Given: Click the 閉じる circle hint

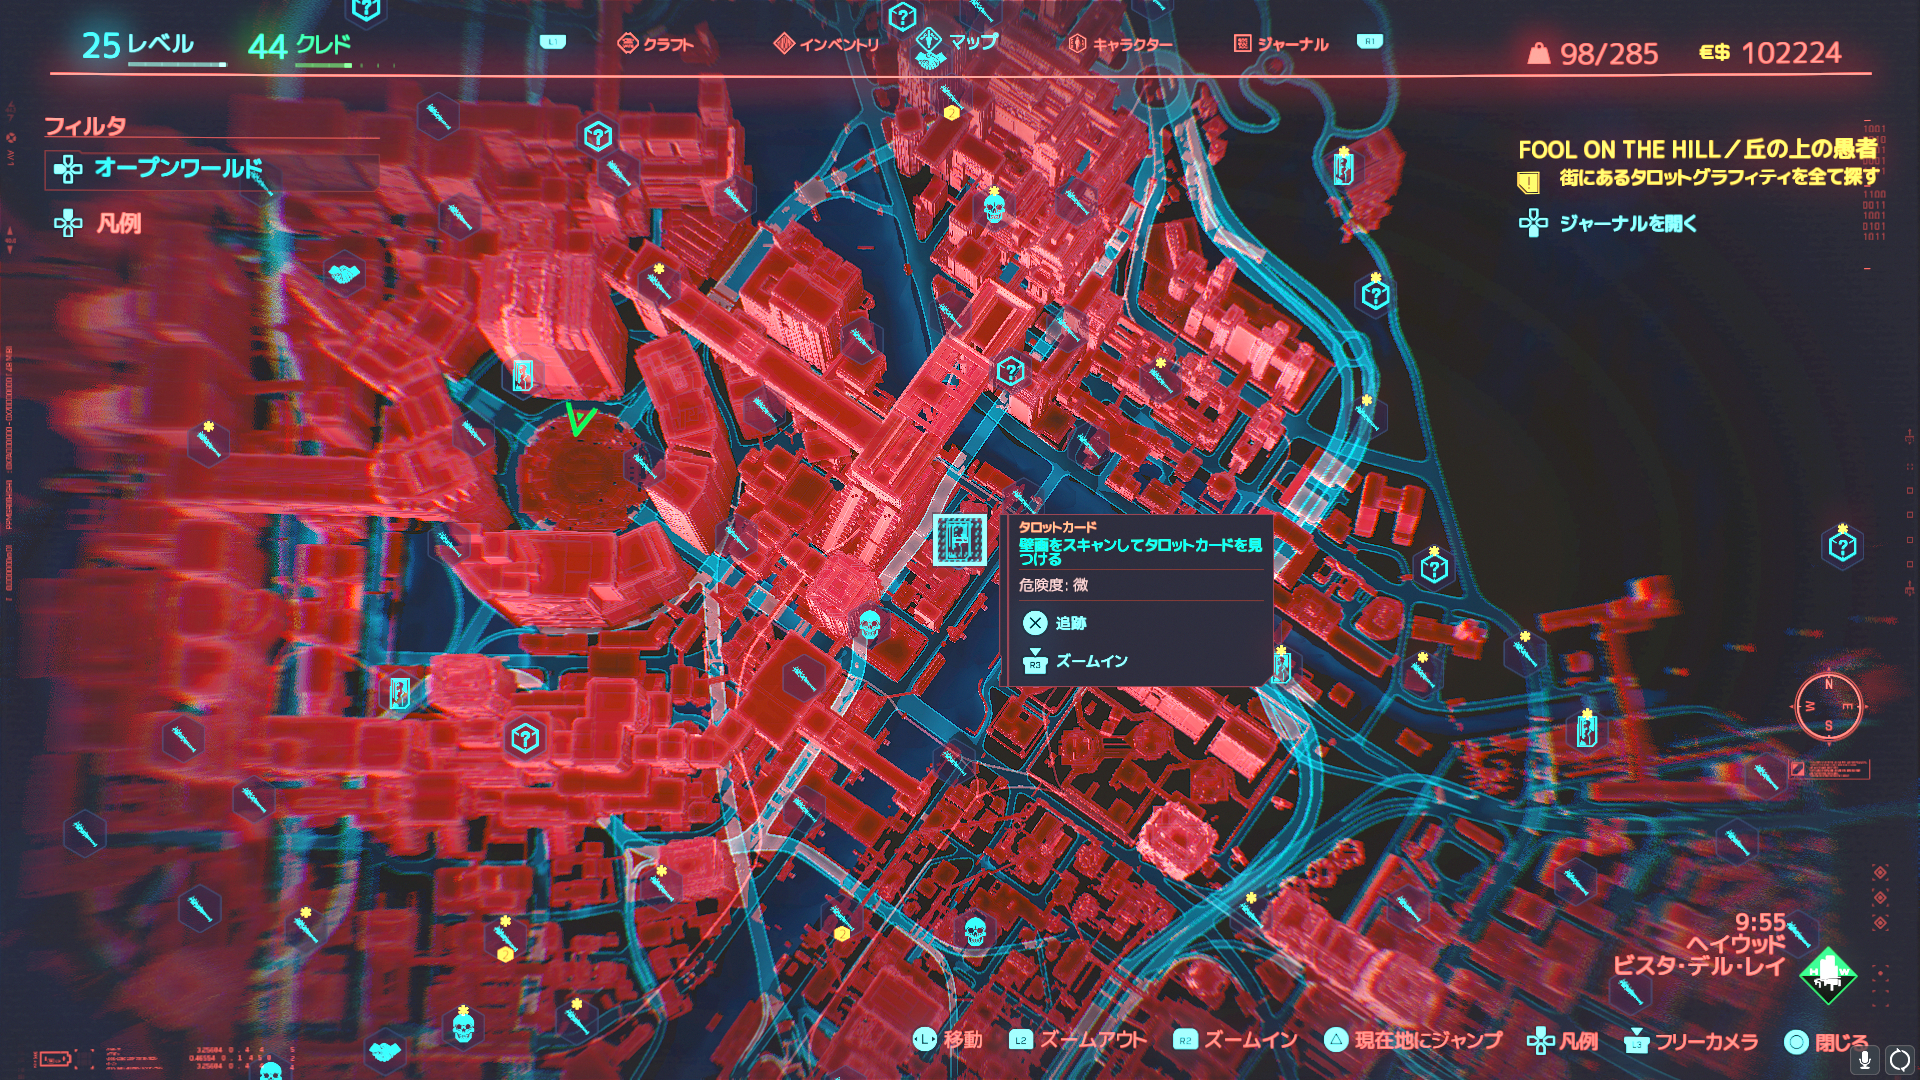Looking at the screenshot, I should [1826, 1042].
